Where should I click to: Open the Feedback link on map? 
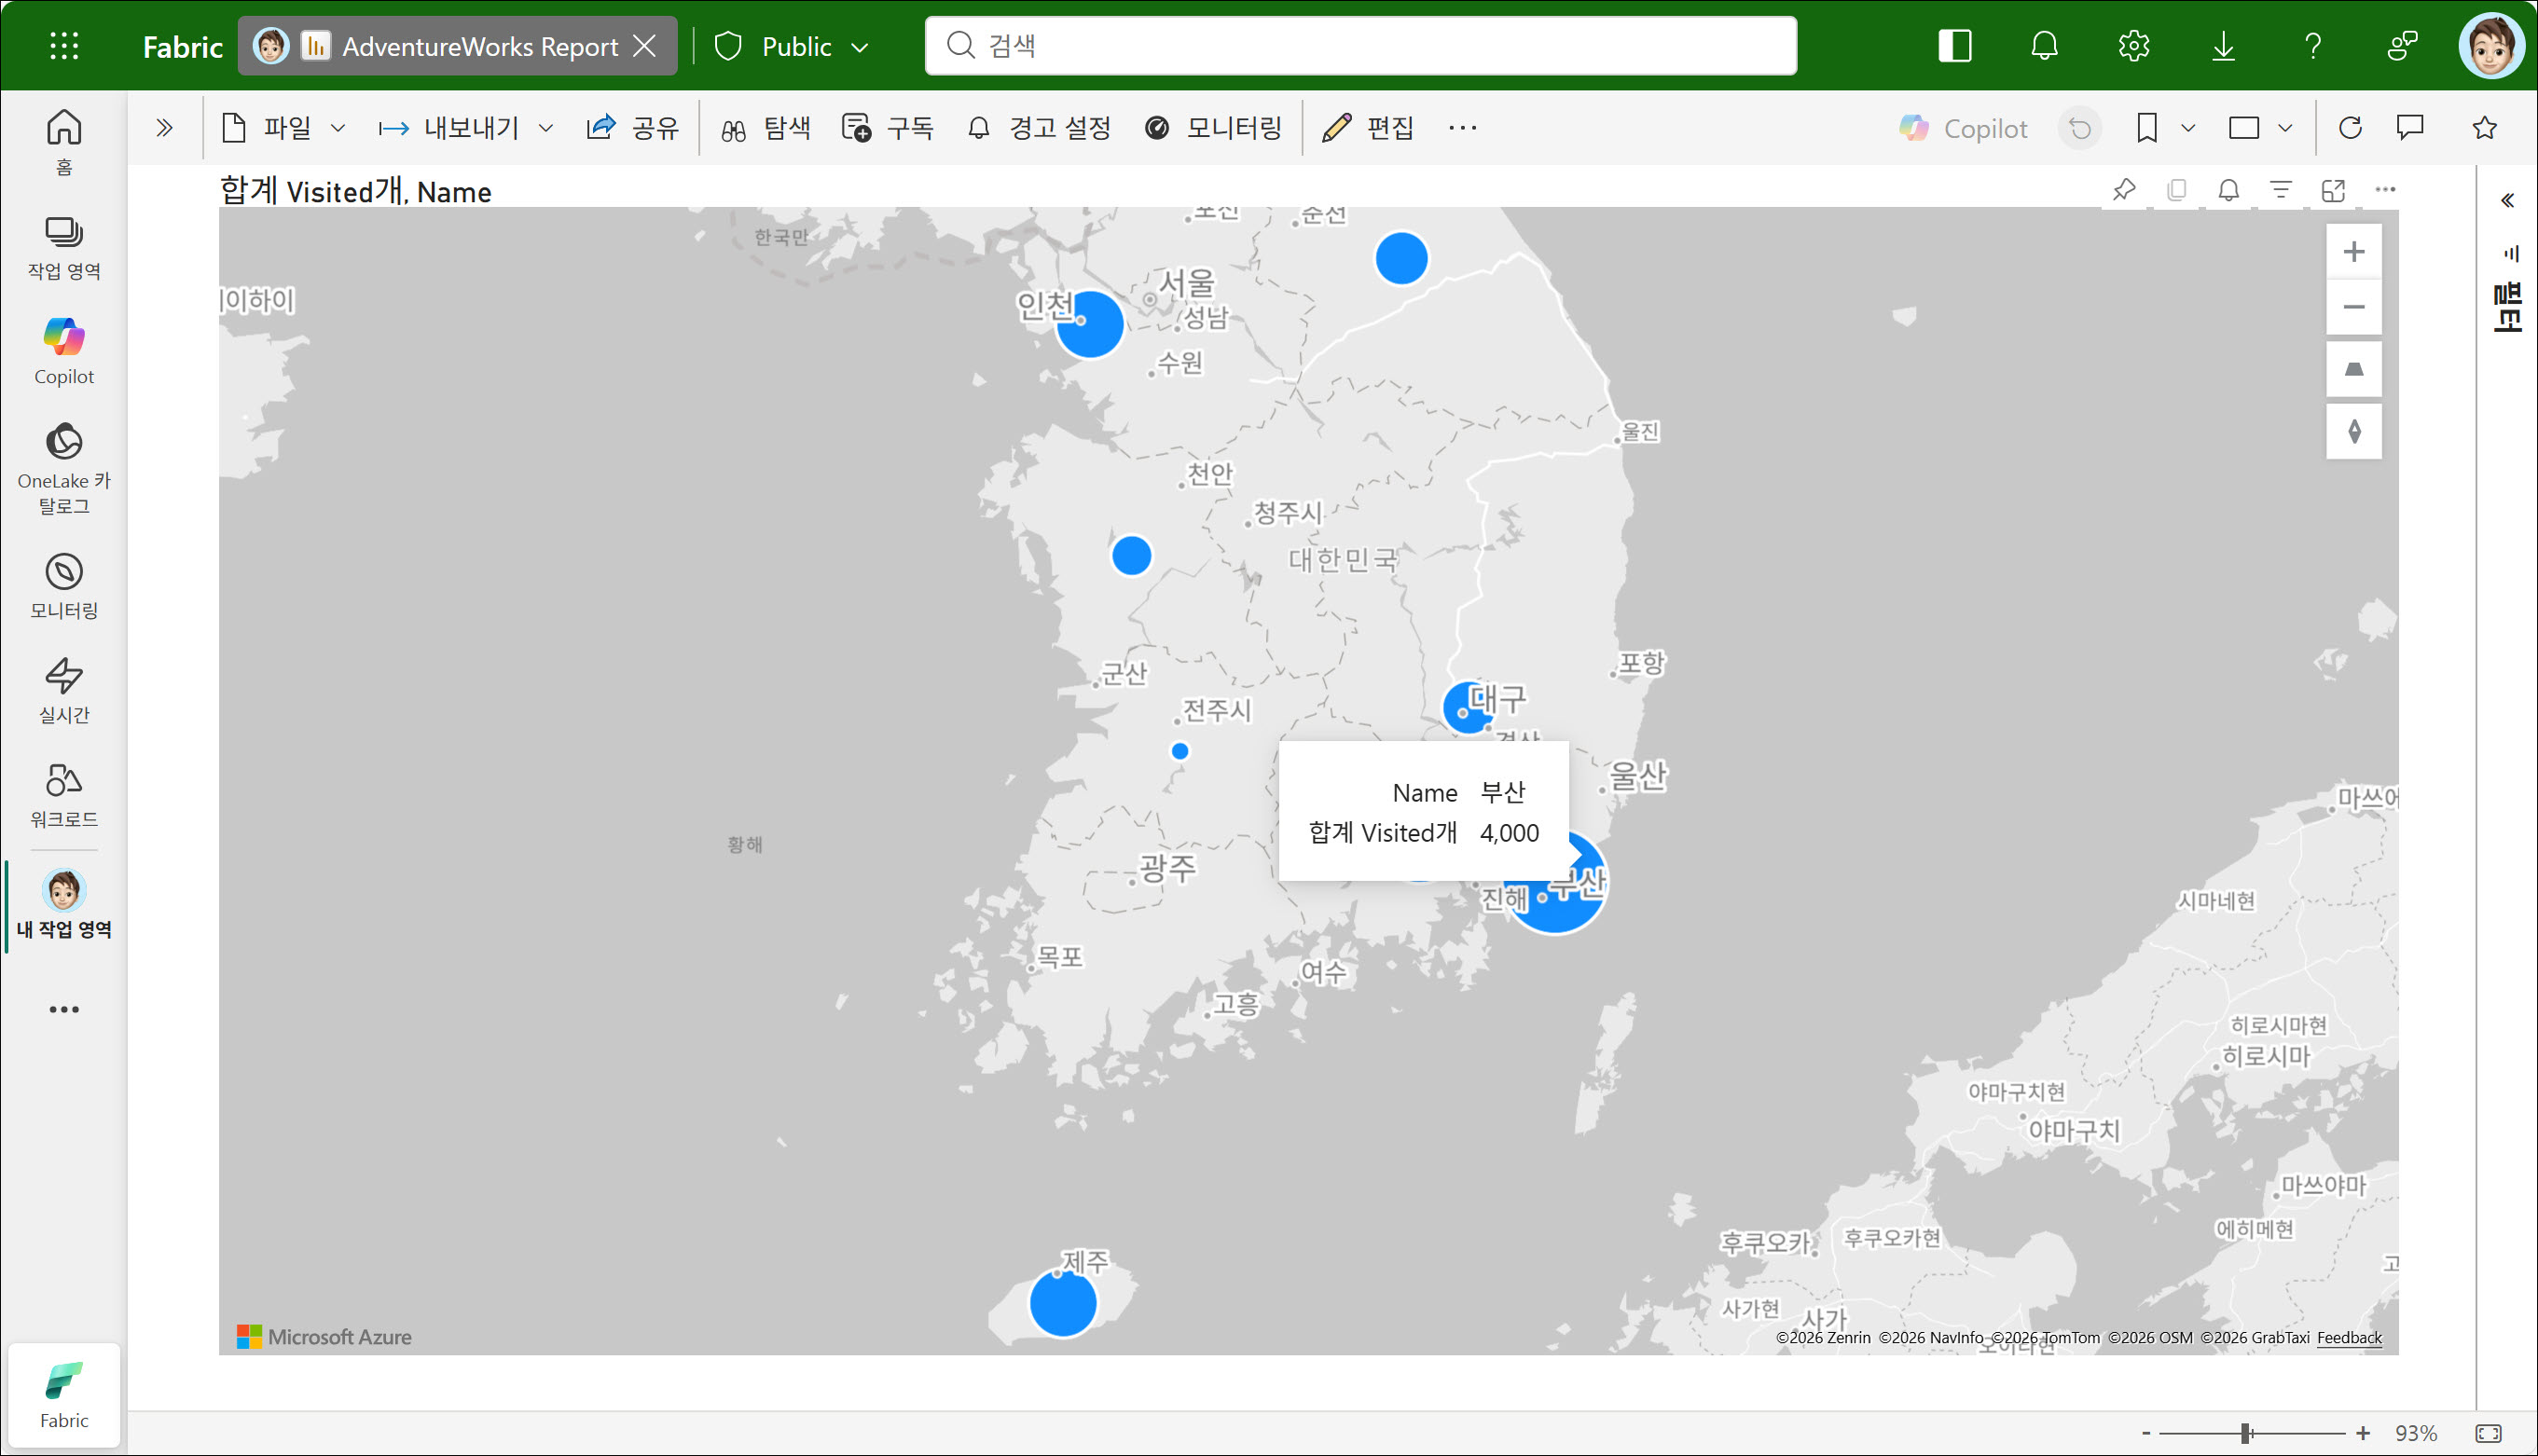point(2348,1338)
